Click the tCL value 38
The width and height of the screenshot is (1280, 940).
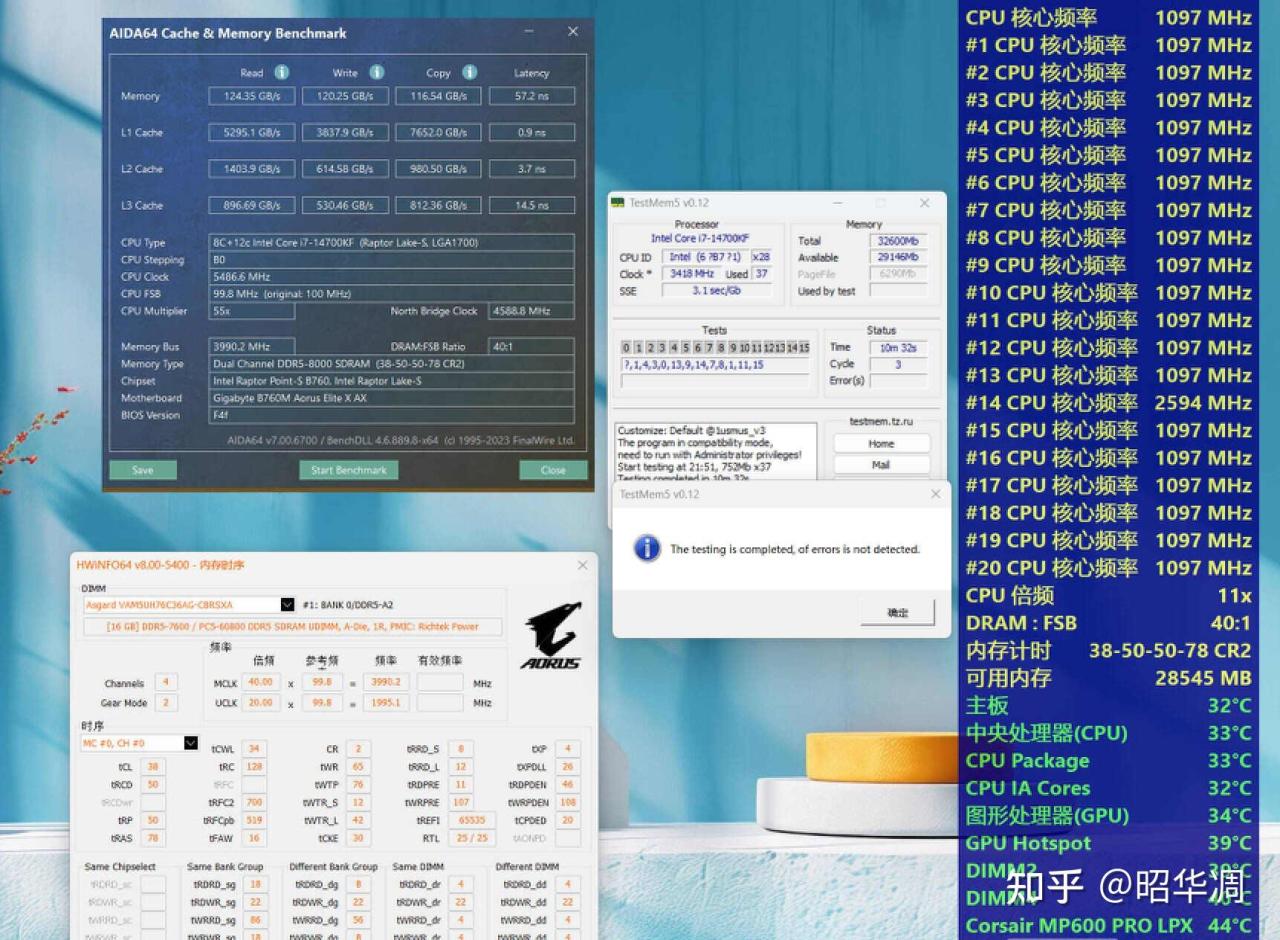[x=152, y=767]
